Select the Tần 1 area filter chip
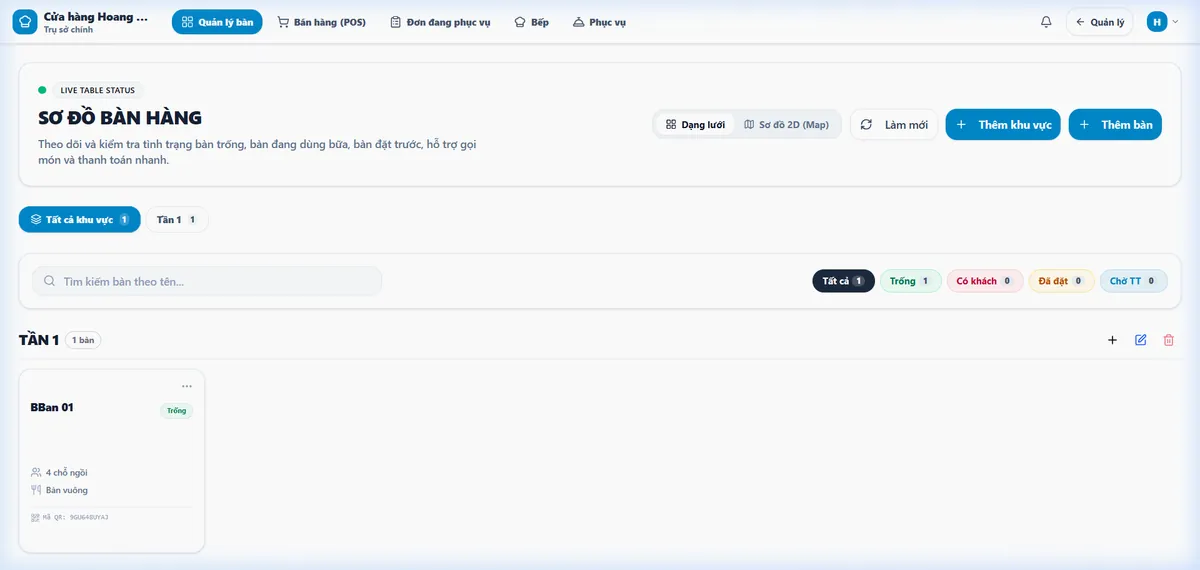 pyautogui.click(x=177, y=219)
